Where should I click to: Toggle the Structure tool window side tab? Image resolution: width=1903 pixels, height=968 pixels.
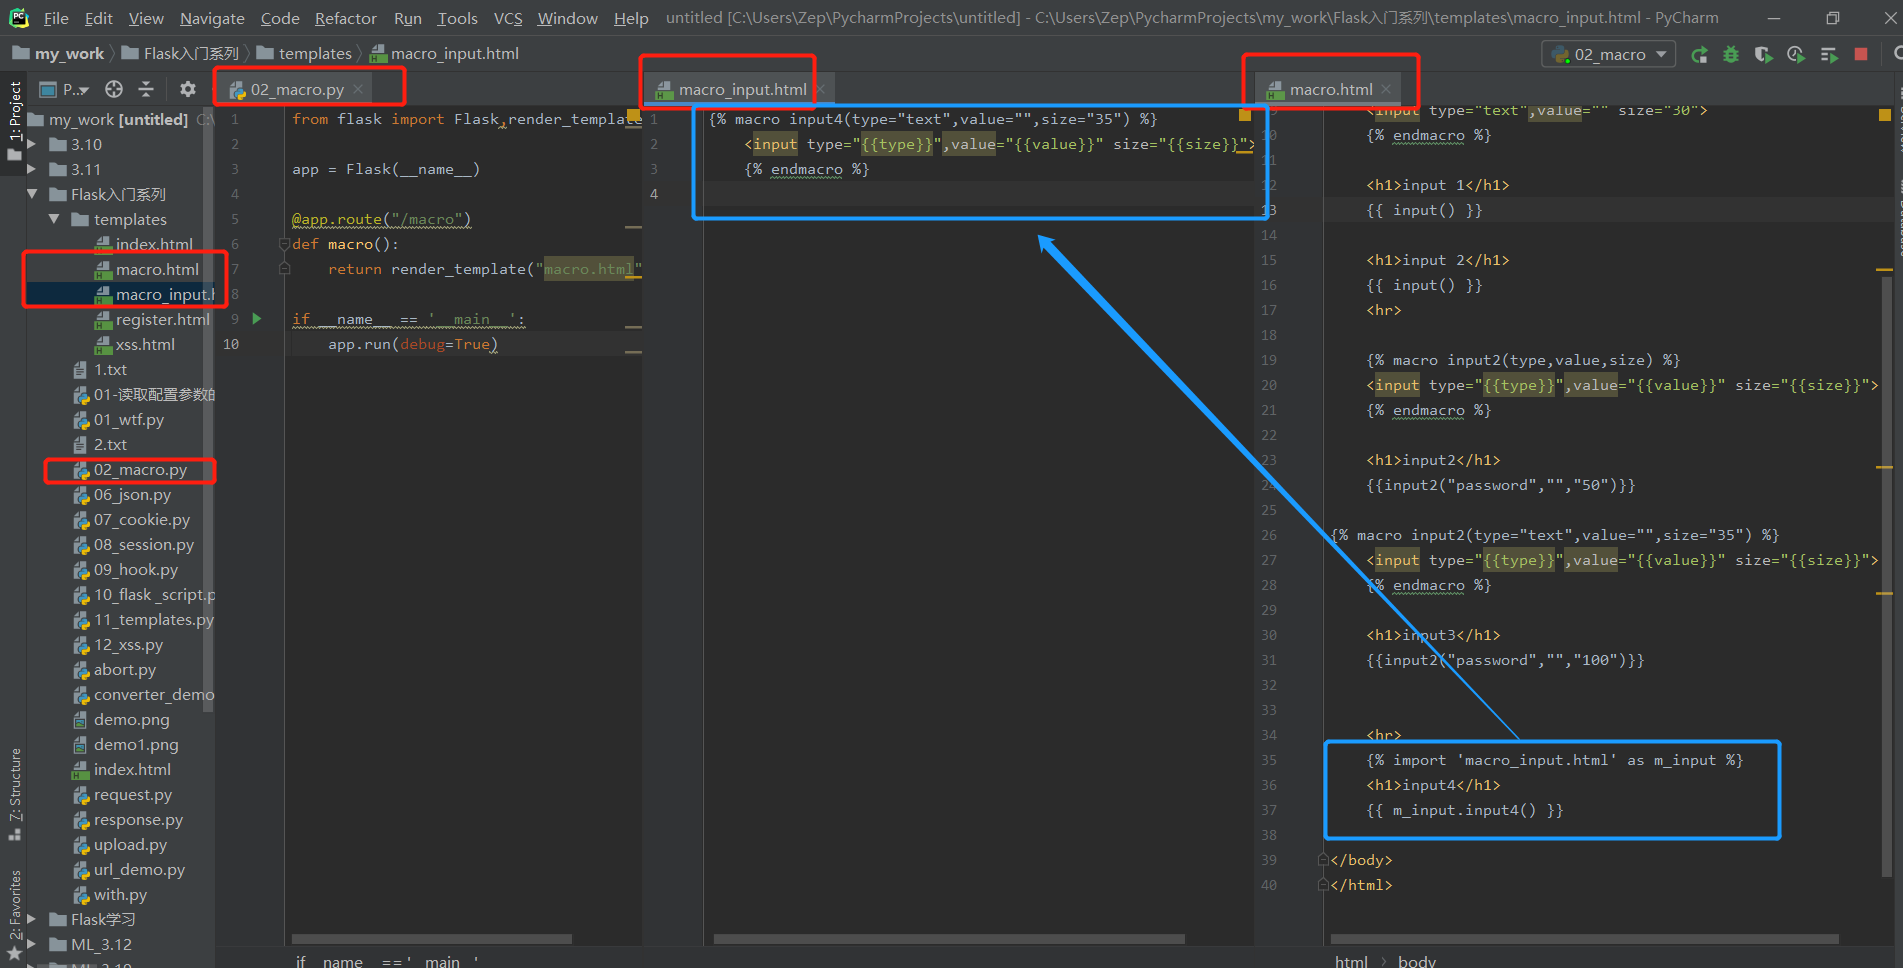tap(14, 795)
